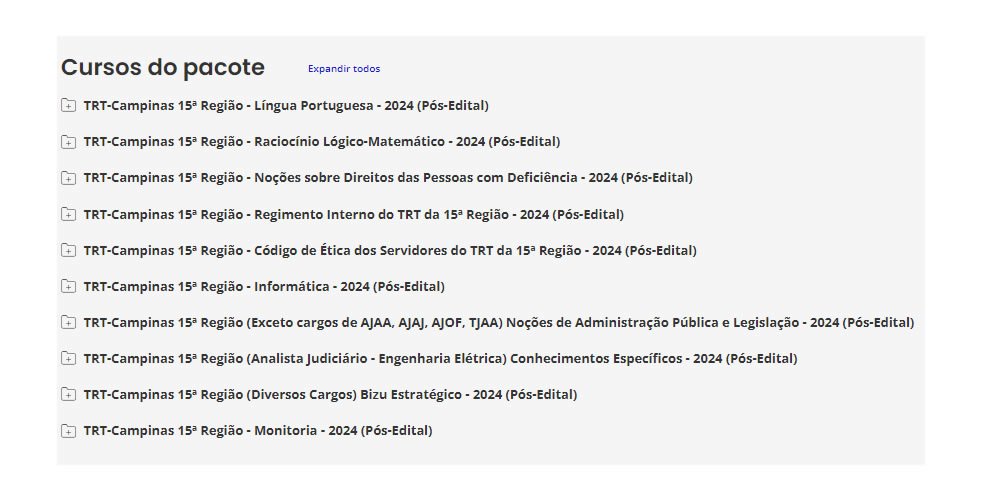Expand the Língua Portuguesa course title
This screenshot has height=500, width=981.
point(286,105)
